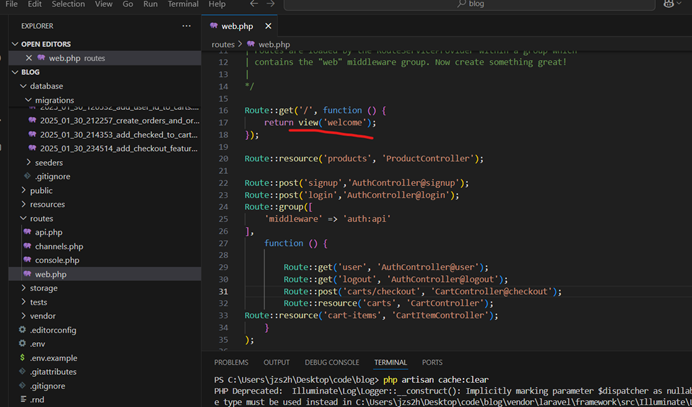
Task: Open the .env file in the explorer
Action: pyautogui.click(x=38, y=344)
